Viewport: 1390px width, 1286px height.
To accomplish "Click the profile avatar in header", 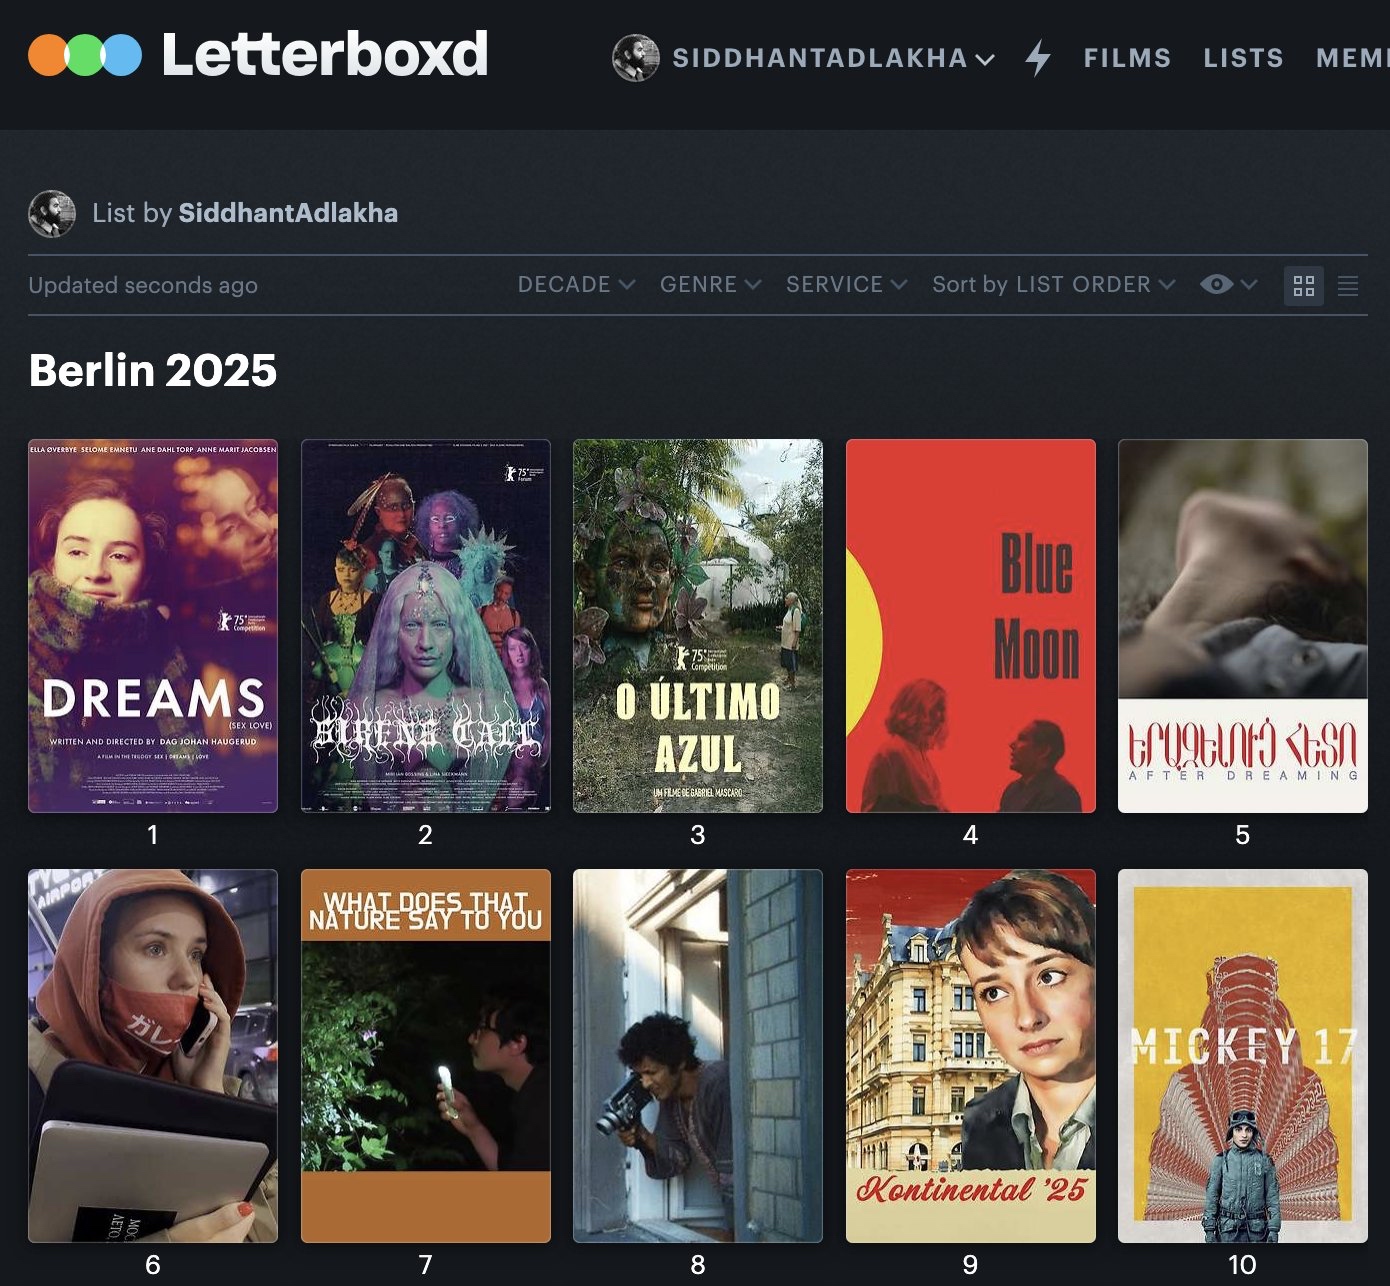I will [x=635, y=58].
